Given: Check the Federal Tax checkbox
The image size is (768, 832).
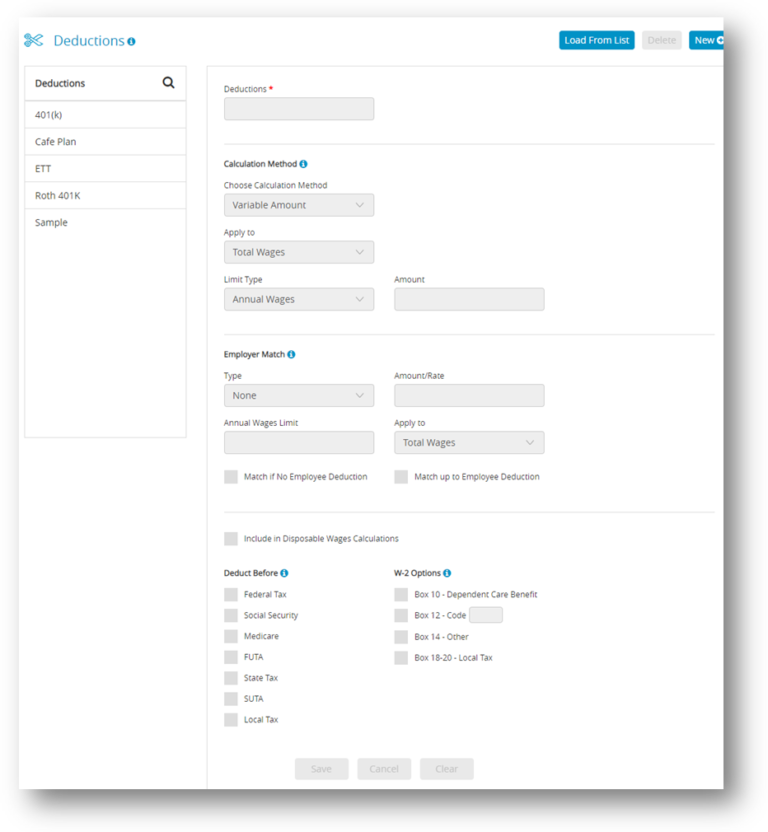Looking at the screenshot, I should tap(231, 594).
